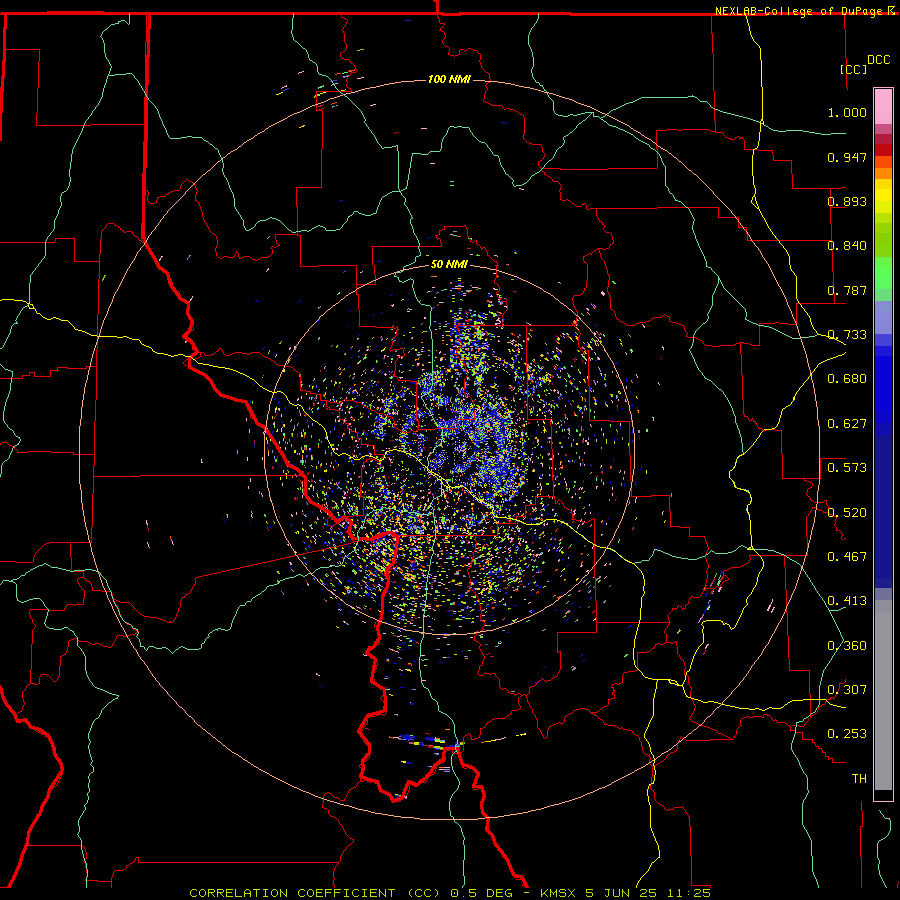Pick the red swatch on the color bar

tap(883, 149)
